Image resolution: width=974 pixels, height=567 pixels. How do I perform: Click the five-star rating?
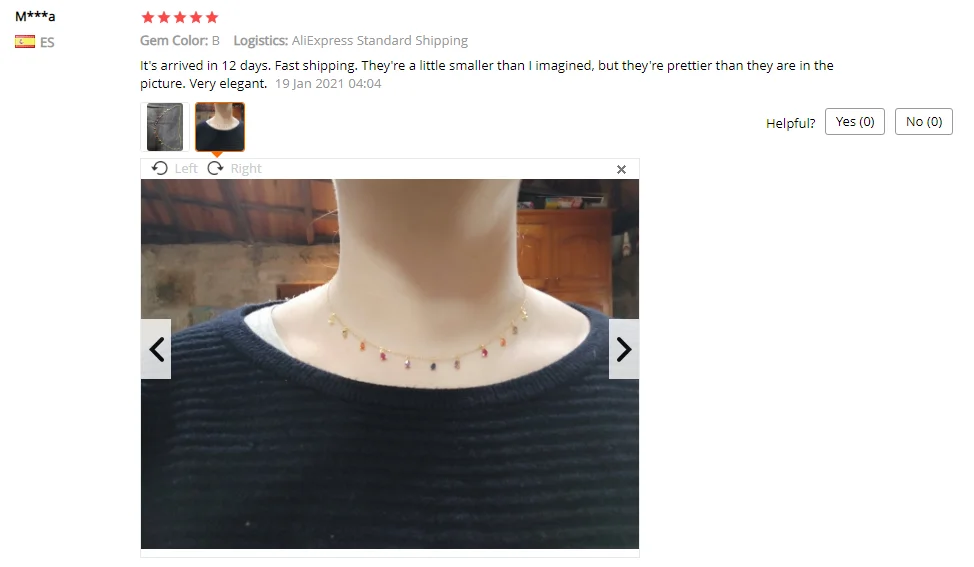[x=180, y=17]
